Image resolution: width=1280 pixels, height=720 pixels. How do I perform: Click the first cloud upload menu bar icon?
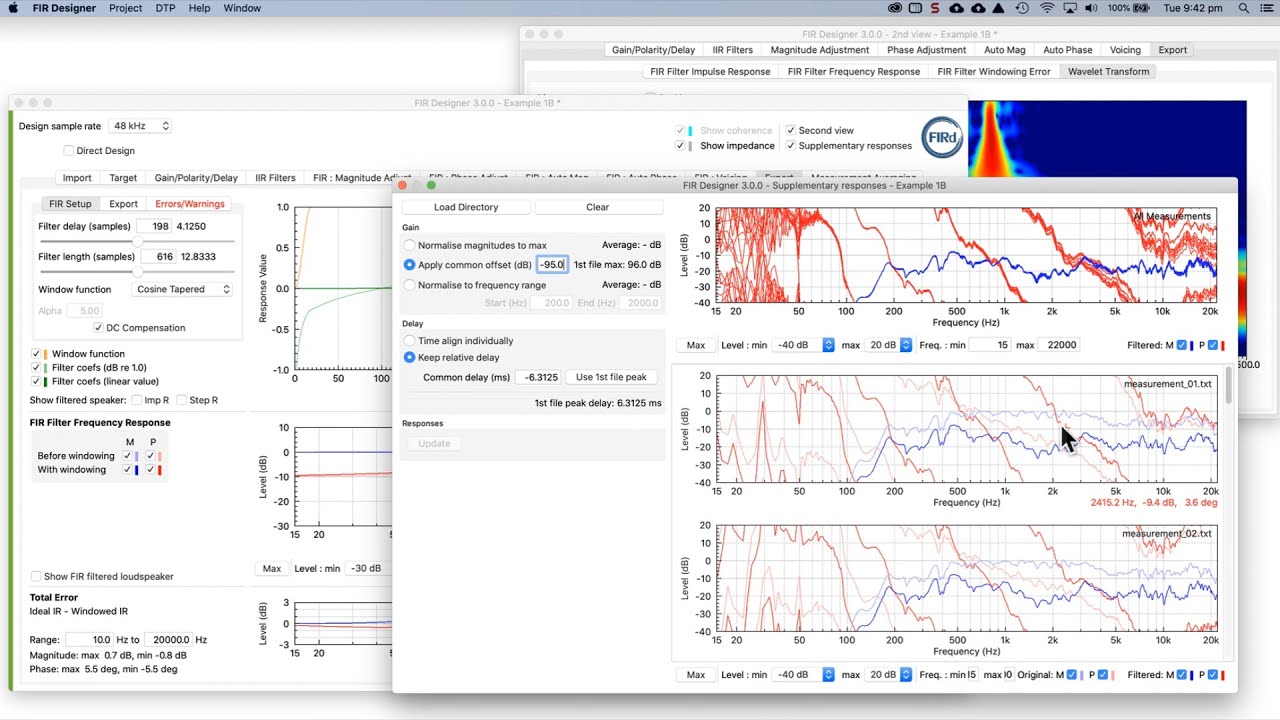956,8
